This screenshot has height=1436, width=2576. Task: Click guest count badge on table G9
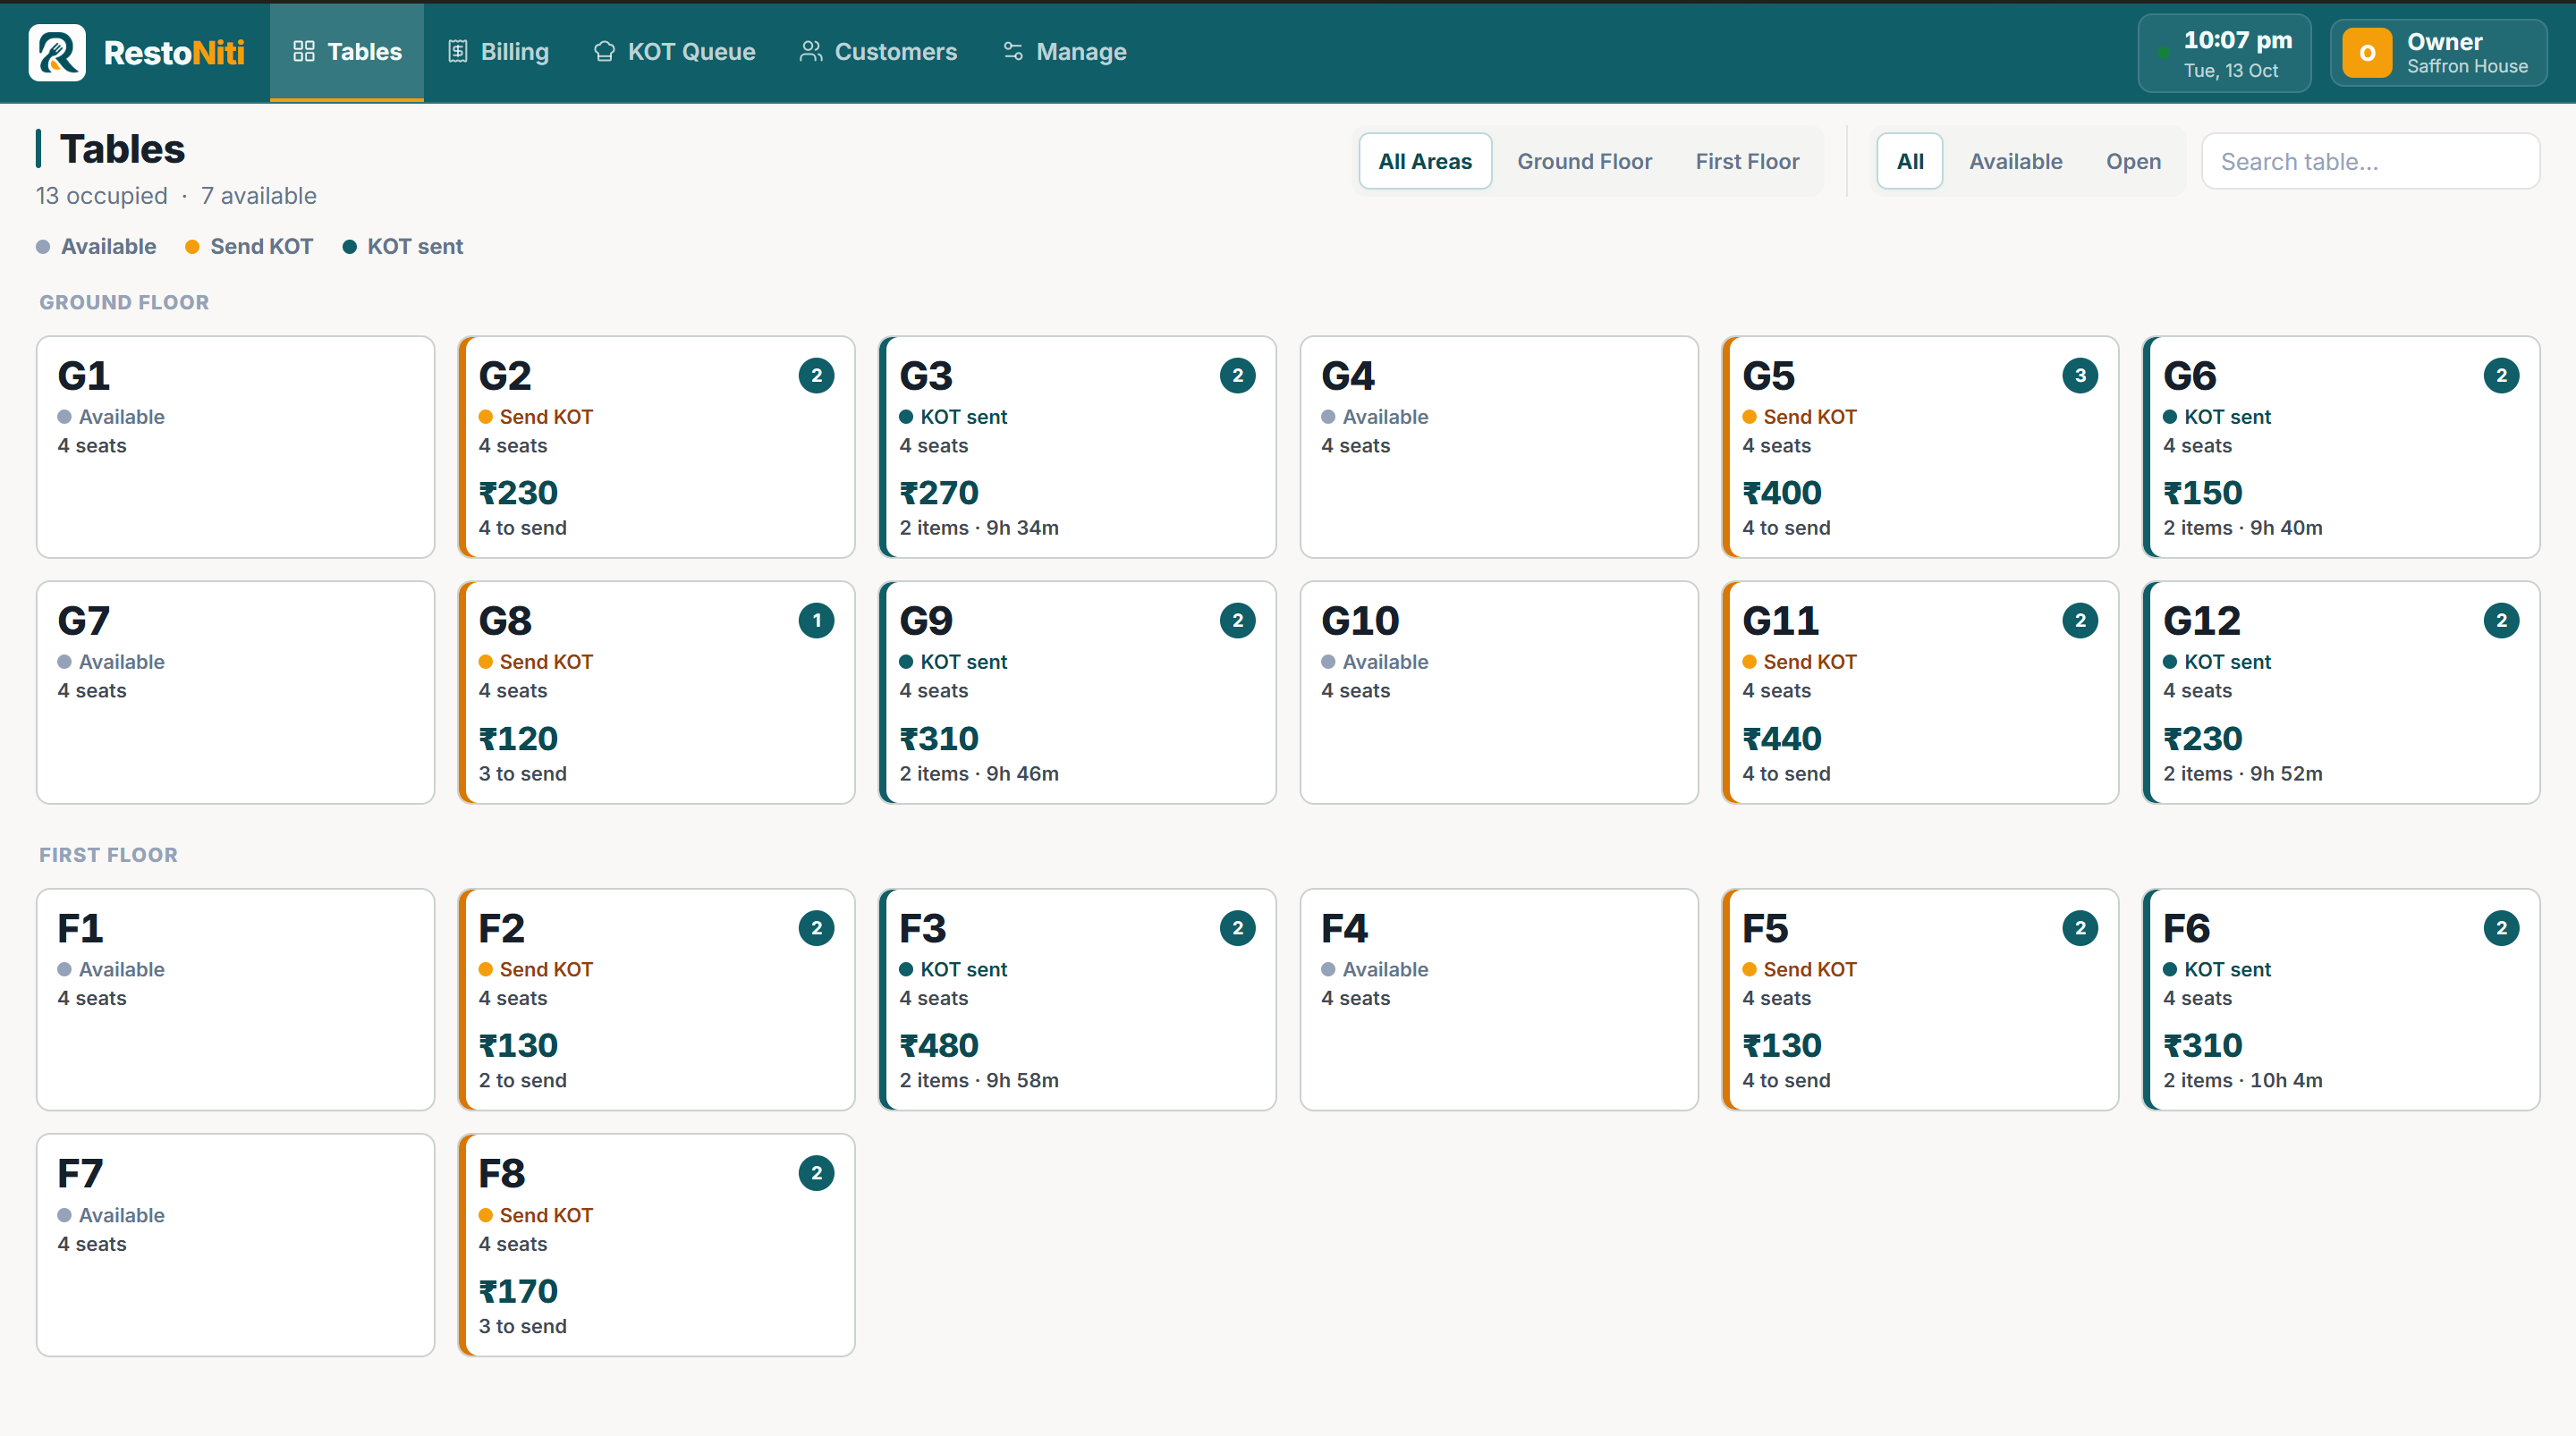(1237, 620)
